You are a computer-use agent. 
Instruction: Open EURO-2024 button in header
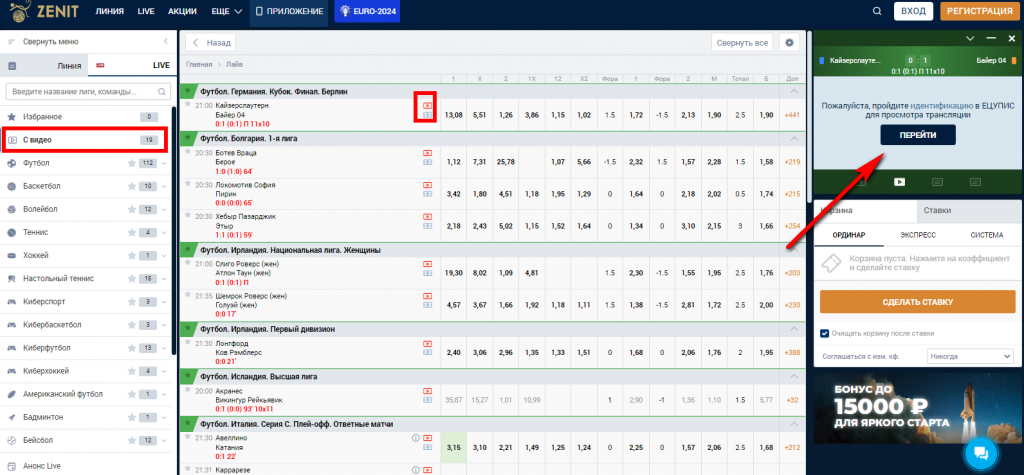click(x=367, y=12)
